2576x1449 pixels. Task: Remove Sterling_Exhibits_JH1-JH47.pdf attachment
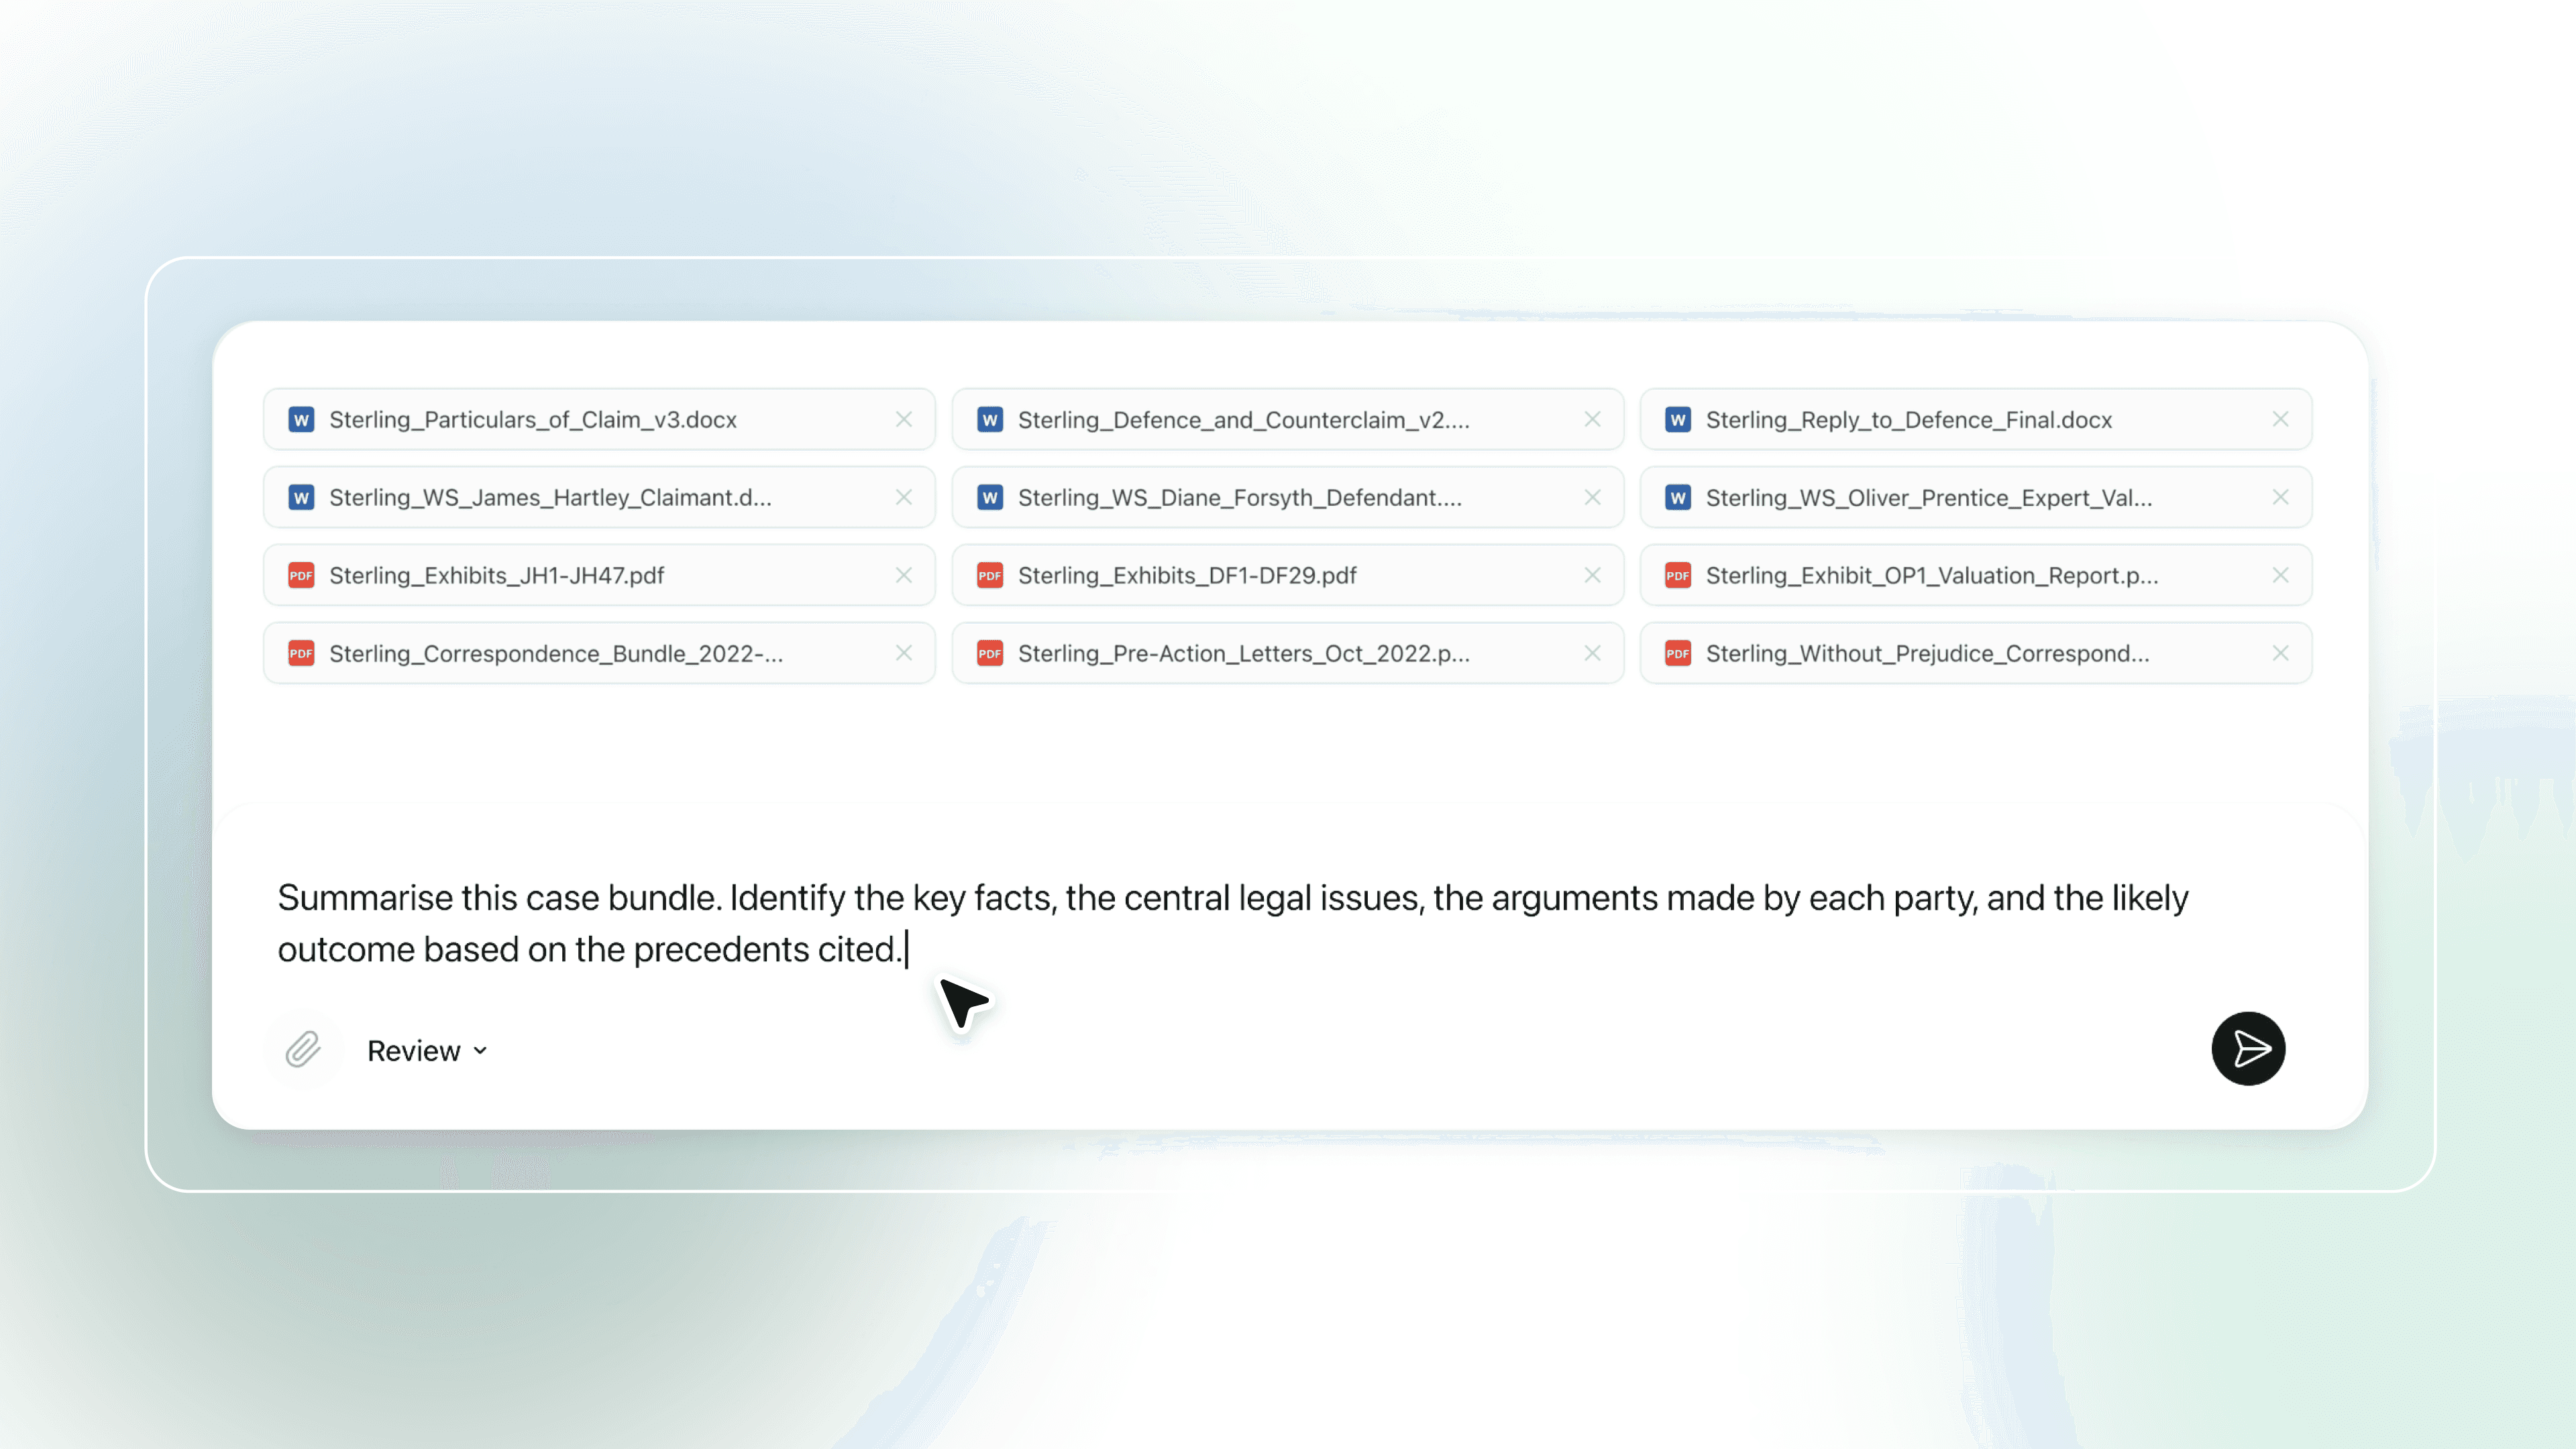pyautogui.click(x=903, y=575)
